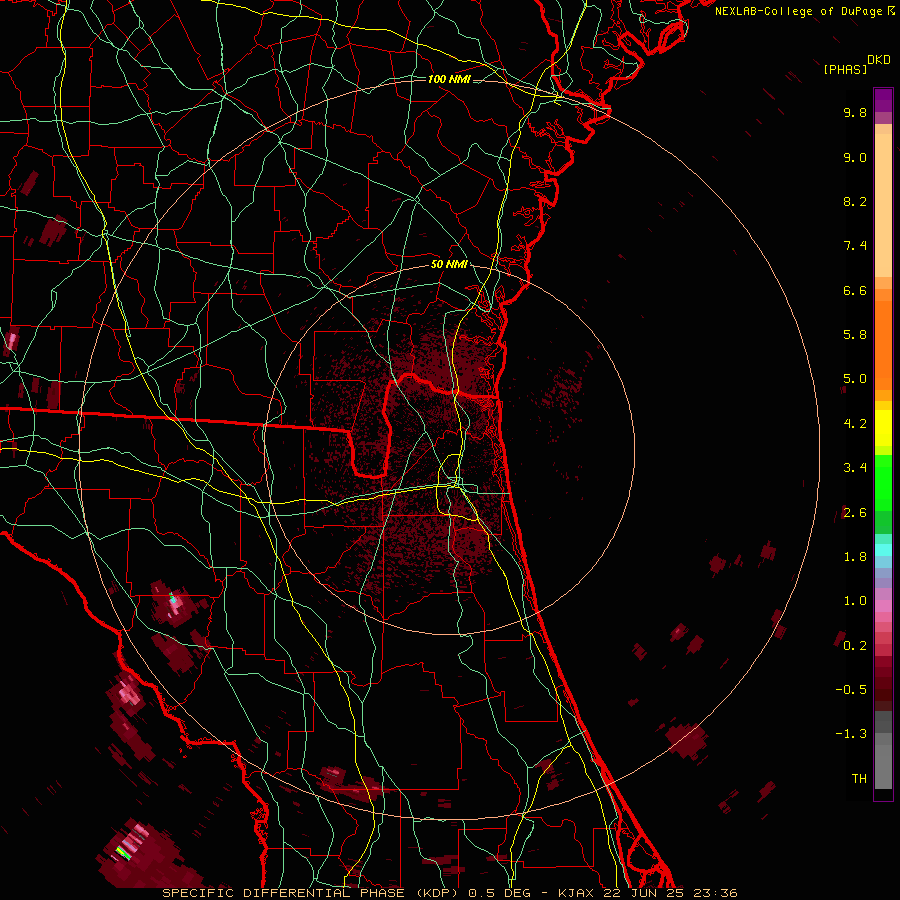Click the 7.4 value on the color scale

click(855, 246)
